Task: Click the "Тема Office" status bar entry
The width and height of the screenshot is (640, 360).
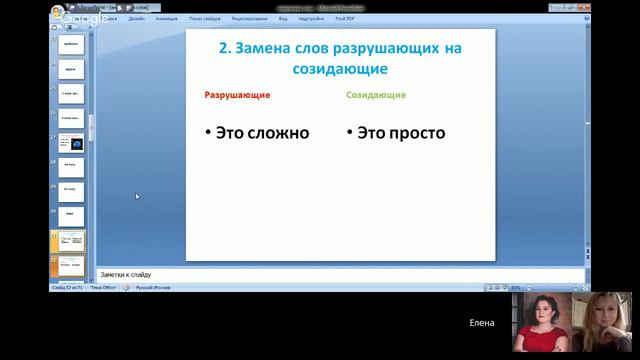Action: coord(103,288)
